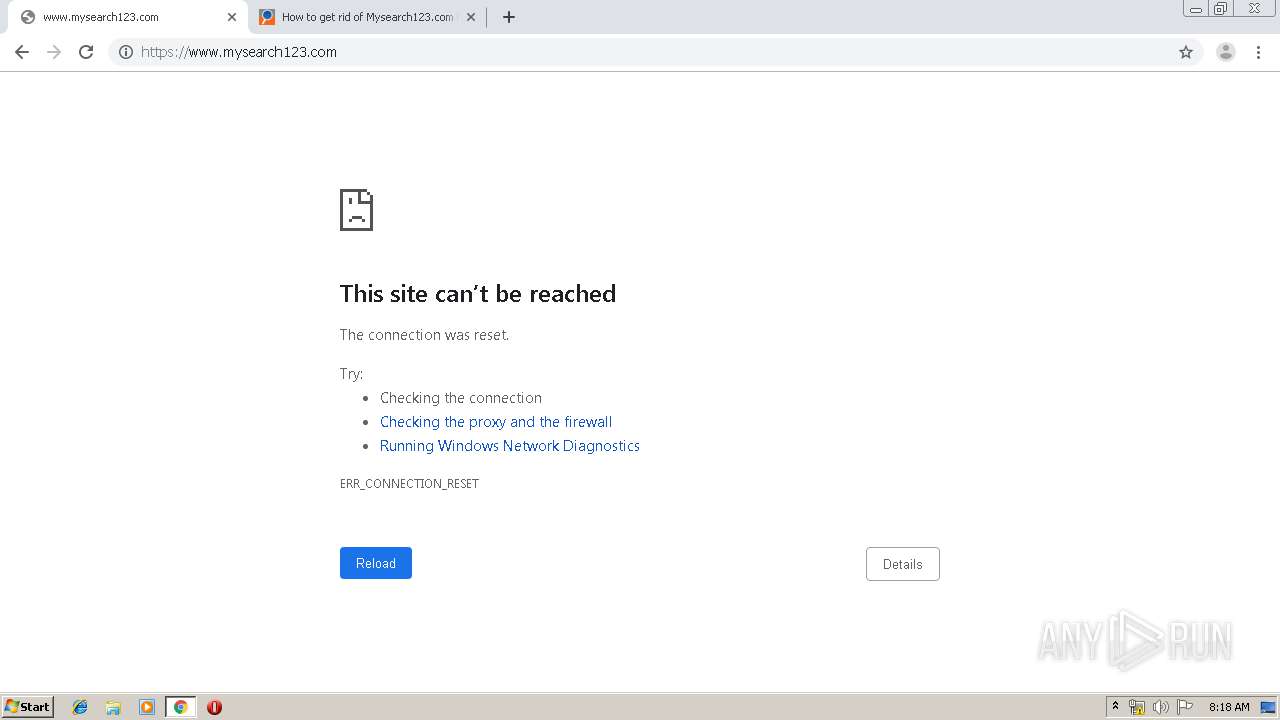Image resolution: width=1280 pixels, height=720 pixels.
Task: Click the Checking the connection bullet text
Action: click(x=461, y=398)
